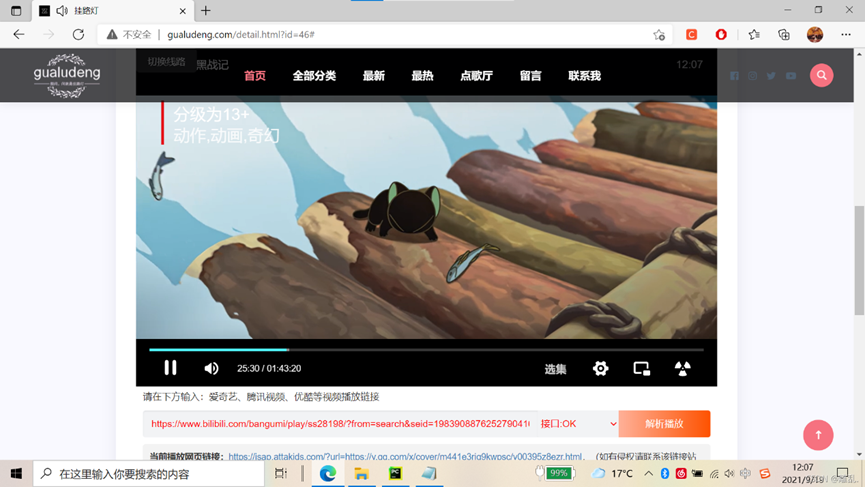
Task: Switch to Microsoft Edge on taskbar
Action: pyautogui.click(x=328, y=473)
